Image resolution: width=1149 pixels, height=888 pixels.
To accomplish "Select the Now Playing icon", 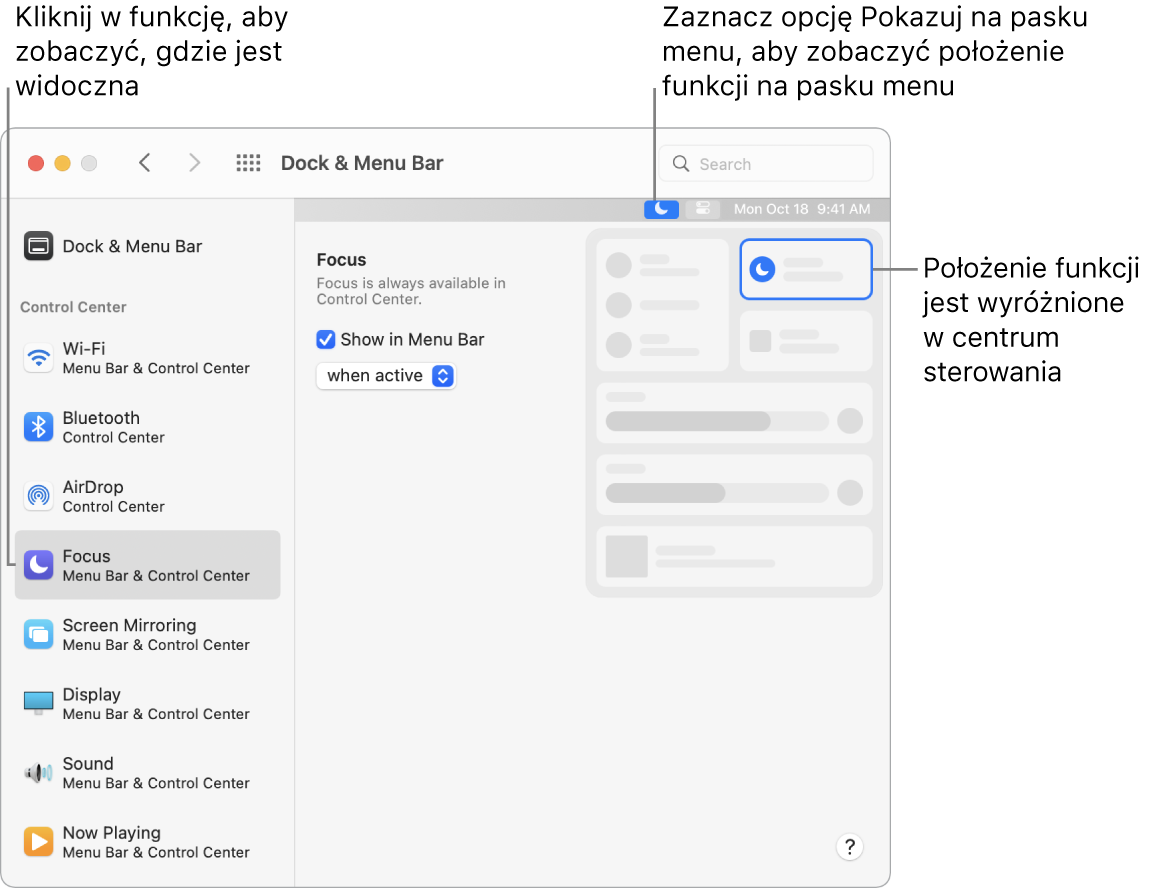I will [x=38, y=842].
